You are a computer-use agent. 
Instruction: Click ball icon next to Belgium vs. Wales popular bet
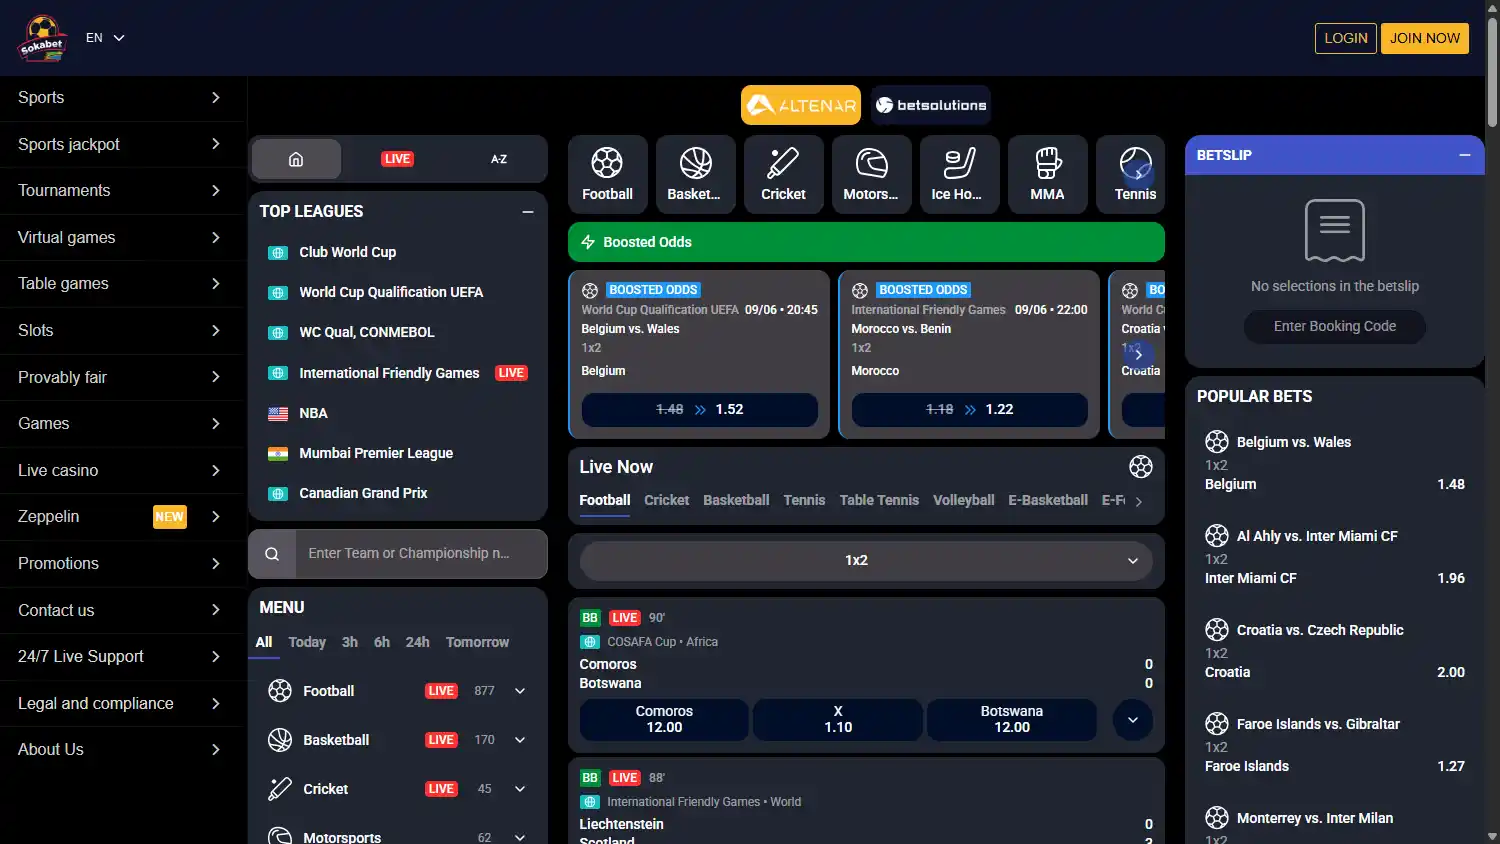tap(1217, 442)
